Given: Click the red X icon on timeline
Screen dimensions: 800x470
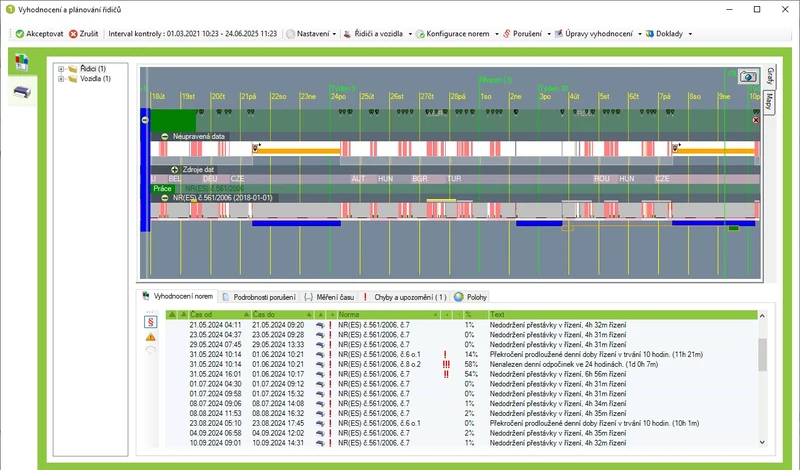Looking at the screenshot, I should [x=756, y=120].
